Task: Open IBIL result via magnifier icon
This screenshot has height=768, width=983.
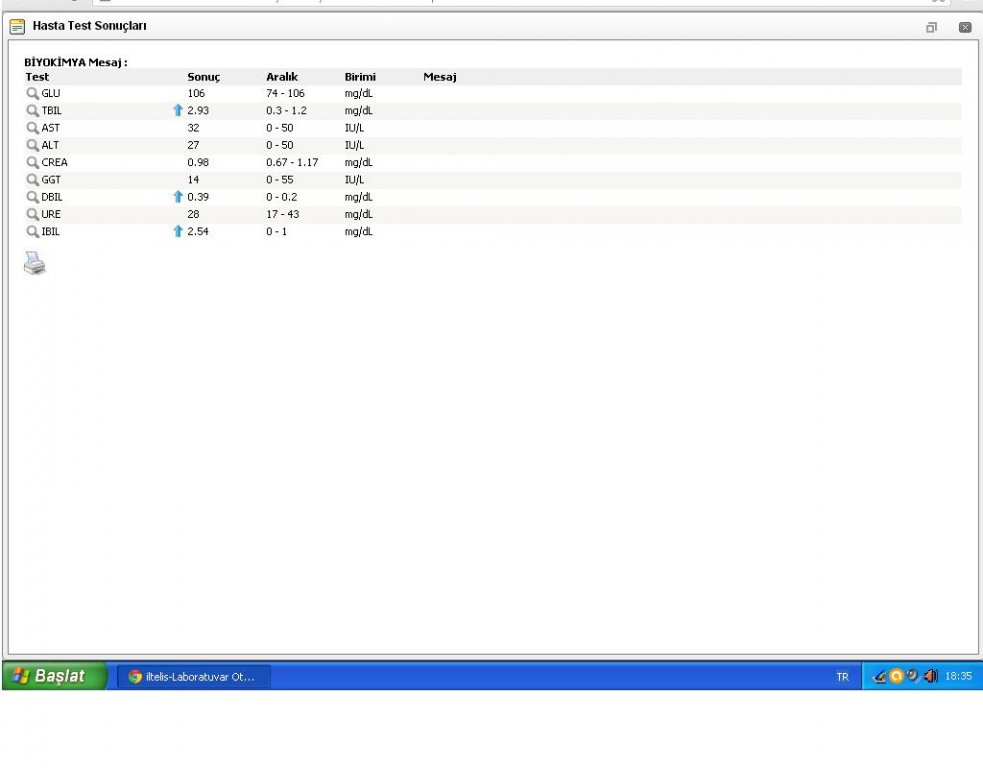Action: [x=33, y=231]
